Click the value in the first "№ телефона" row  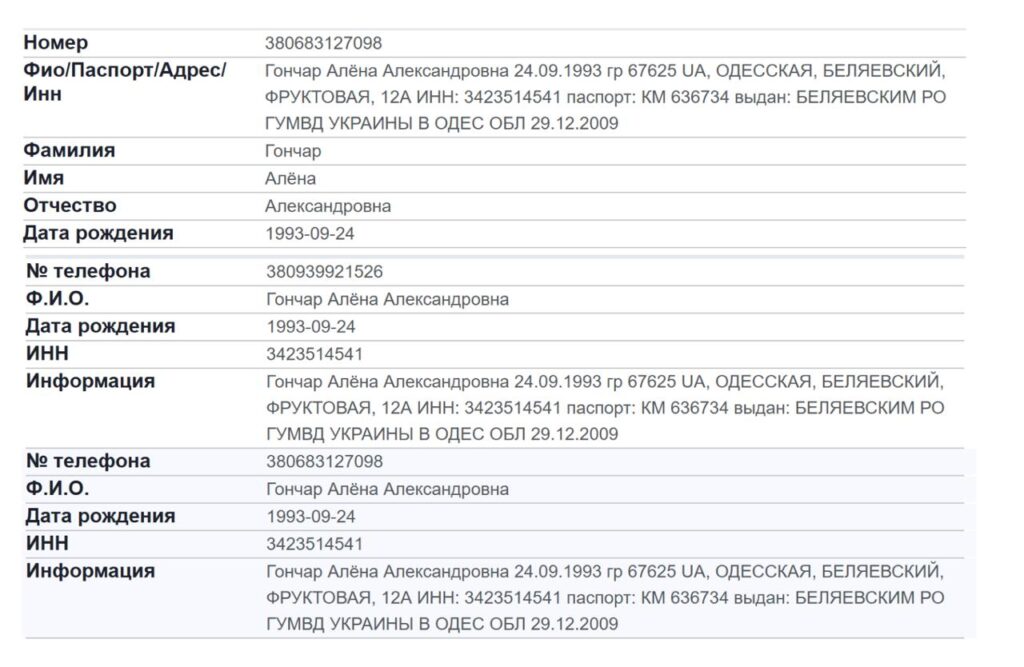coord(325,272)
